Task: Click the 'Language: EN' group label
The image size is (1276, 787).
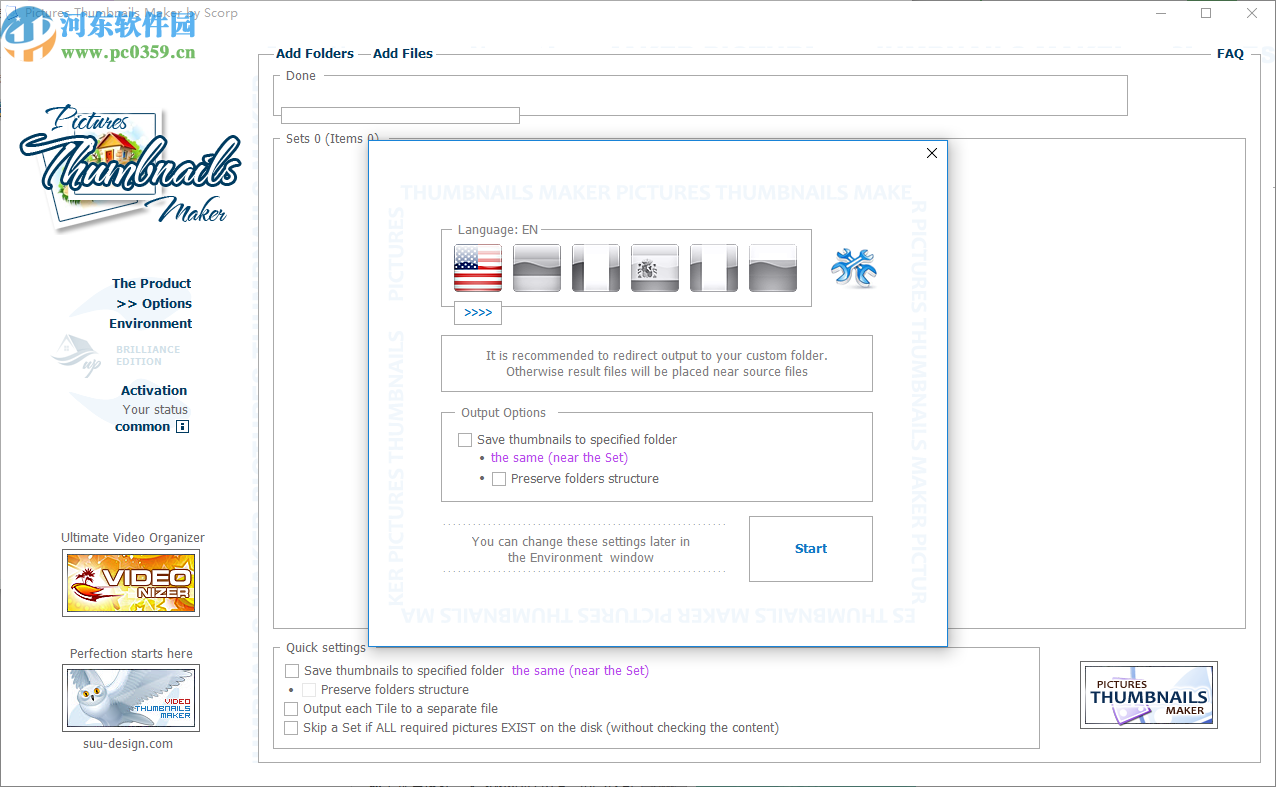Action: (498, 230)
